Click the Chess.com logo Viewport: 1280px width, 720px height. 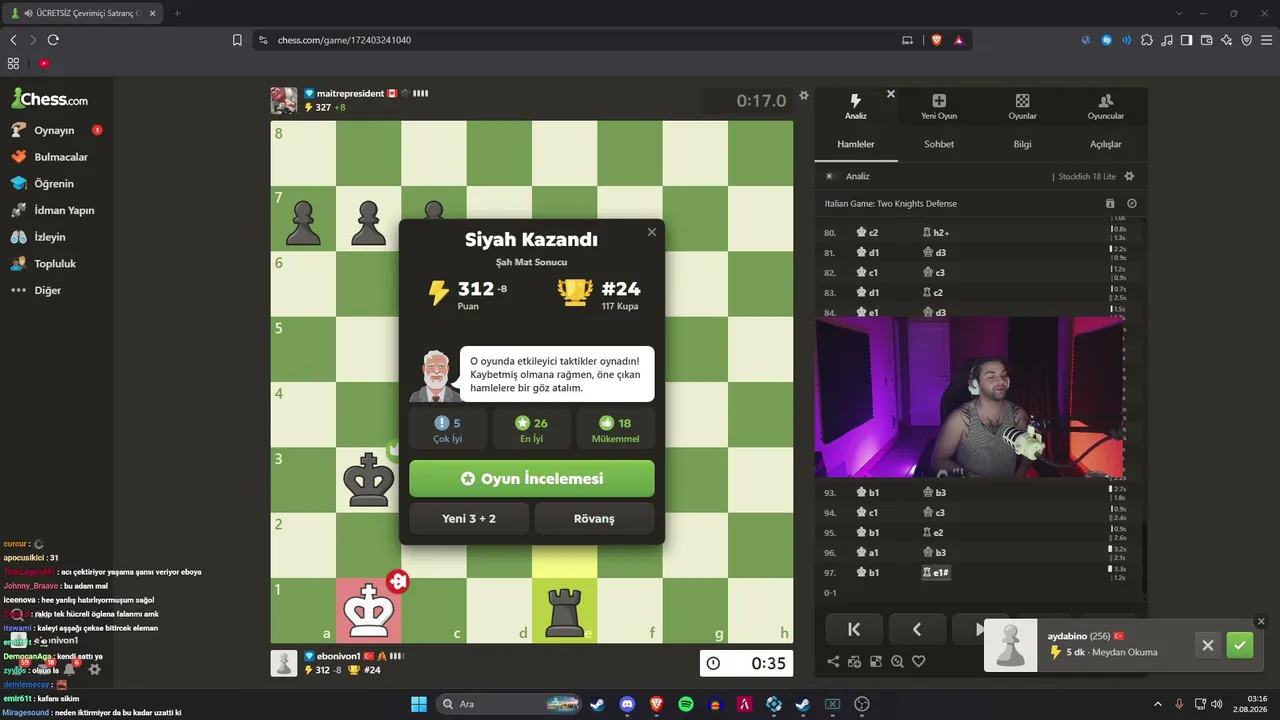pyautogui.click(x=50, y=99)
